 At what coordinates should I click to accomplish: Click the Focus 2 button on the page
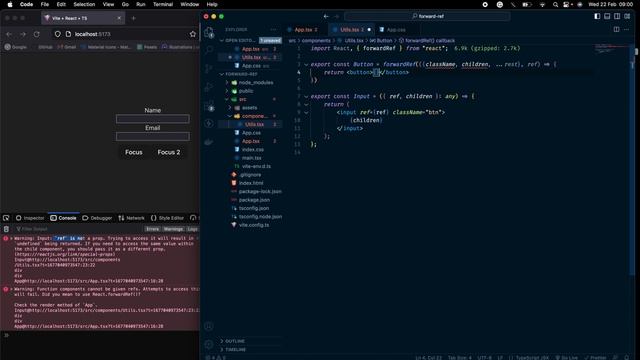coord(169,152)
